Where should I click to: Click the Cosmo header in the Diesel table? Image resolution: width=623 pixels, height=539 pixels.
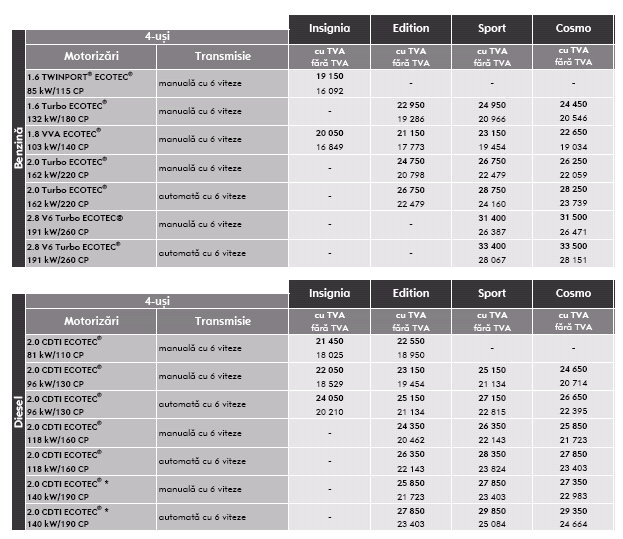[573, 293]
